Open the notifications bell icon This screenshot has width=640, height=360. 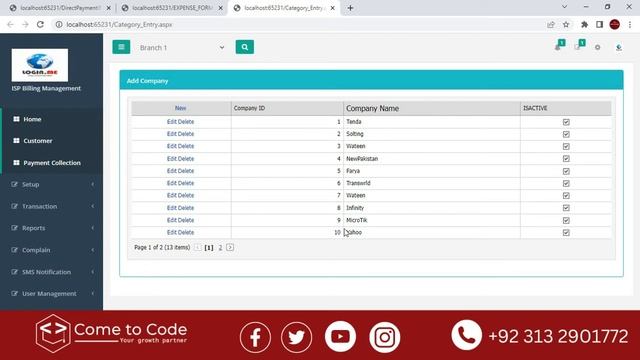tap(558, 47)
